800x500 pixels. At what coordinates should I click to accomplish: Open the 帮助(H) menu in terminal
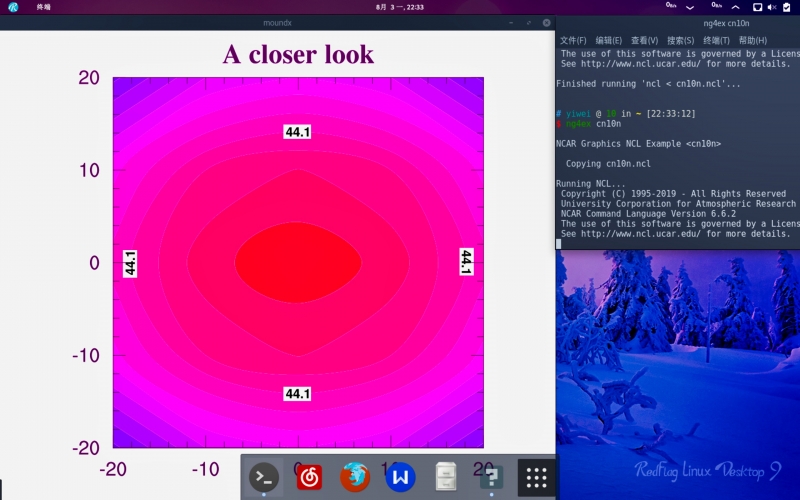coord(753,40)
